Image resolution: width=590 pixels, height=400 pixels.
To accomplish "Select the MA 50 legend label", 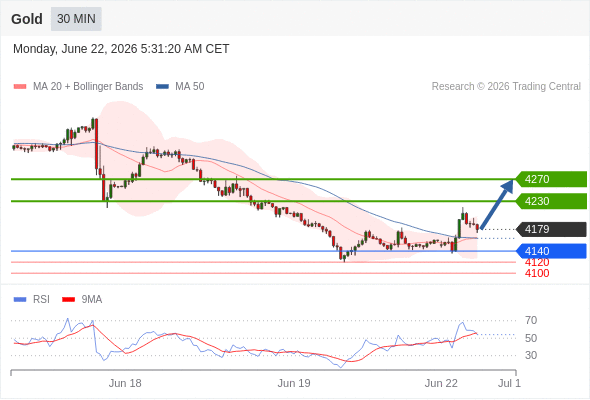I will (x=190, y=87).
